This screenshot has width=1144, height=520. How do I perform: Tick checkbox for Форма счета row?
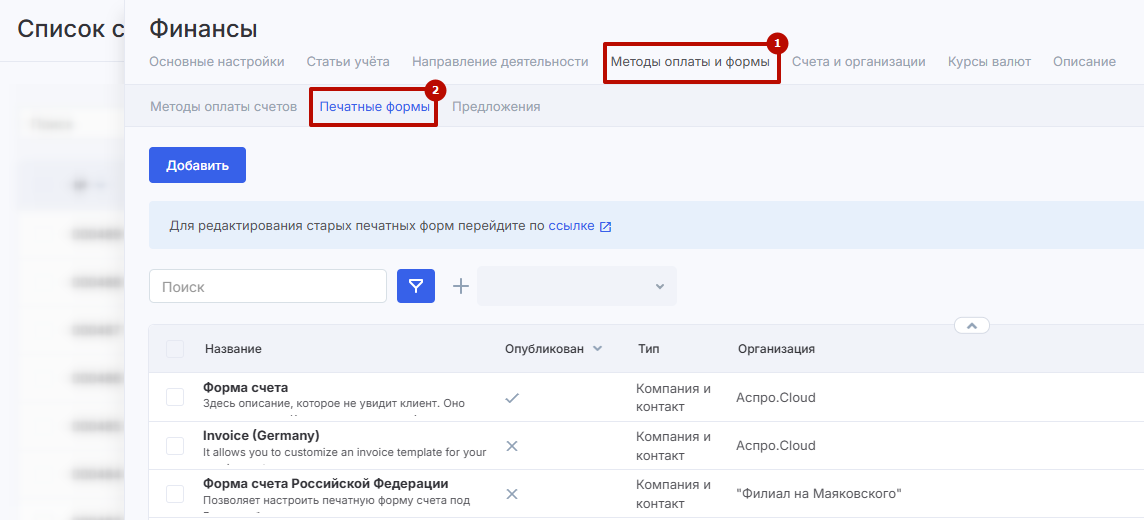tap(175, 397)
